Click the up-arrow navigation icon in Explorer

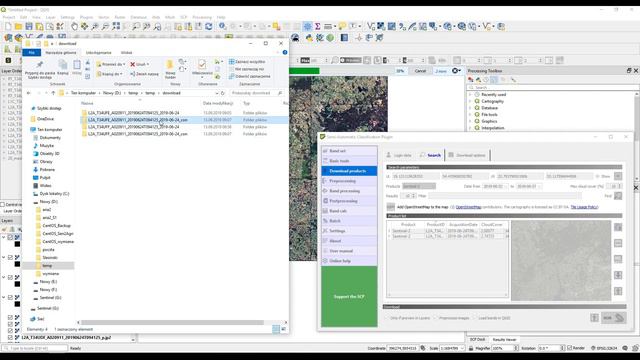[53, 93]
